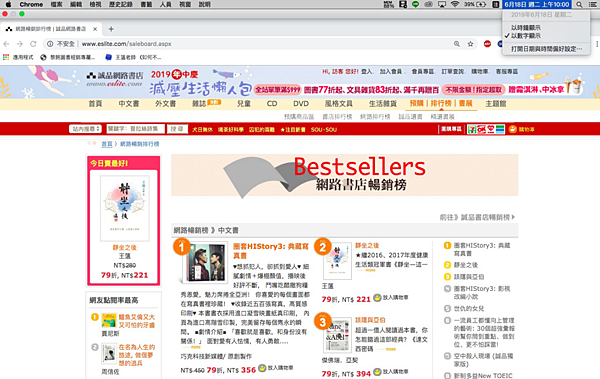Click the site information icon beside 不安全
This screenshot has height=379, width=600.
[50, 44]
